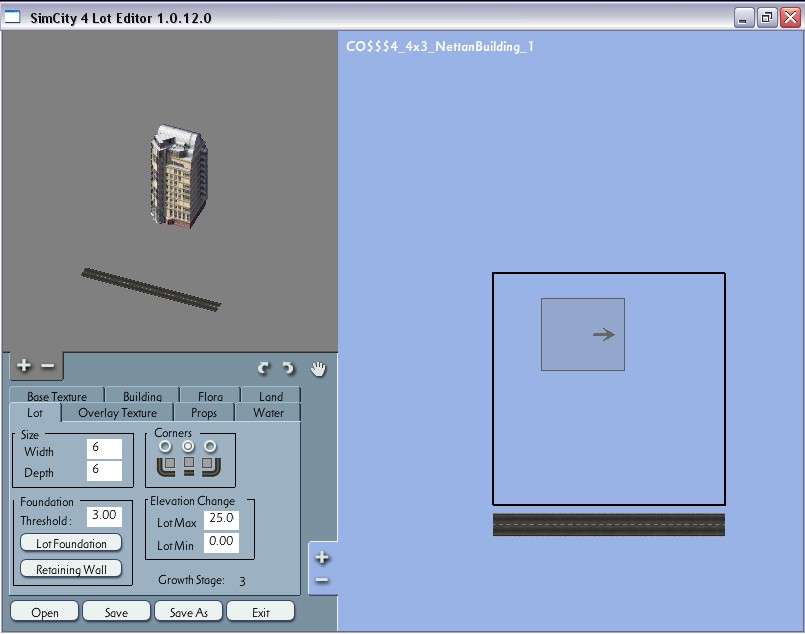Click the road in the 3D preview
Viewport: 805px width, 634px height.
coord(151,289)
